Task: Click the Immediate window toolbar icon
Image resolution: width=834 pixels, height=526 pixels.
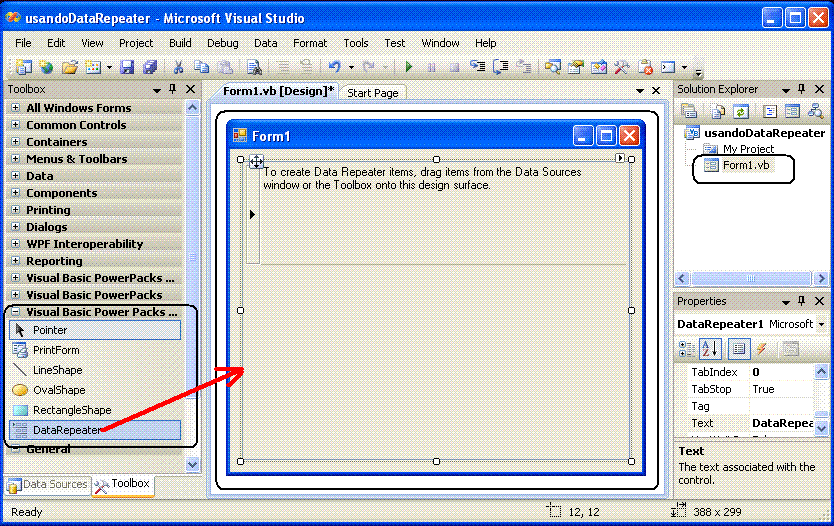Action: coord(668,67)
